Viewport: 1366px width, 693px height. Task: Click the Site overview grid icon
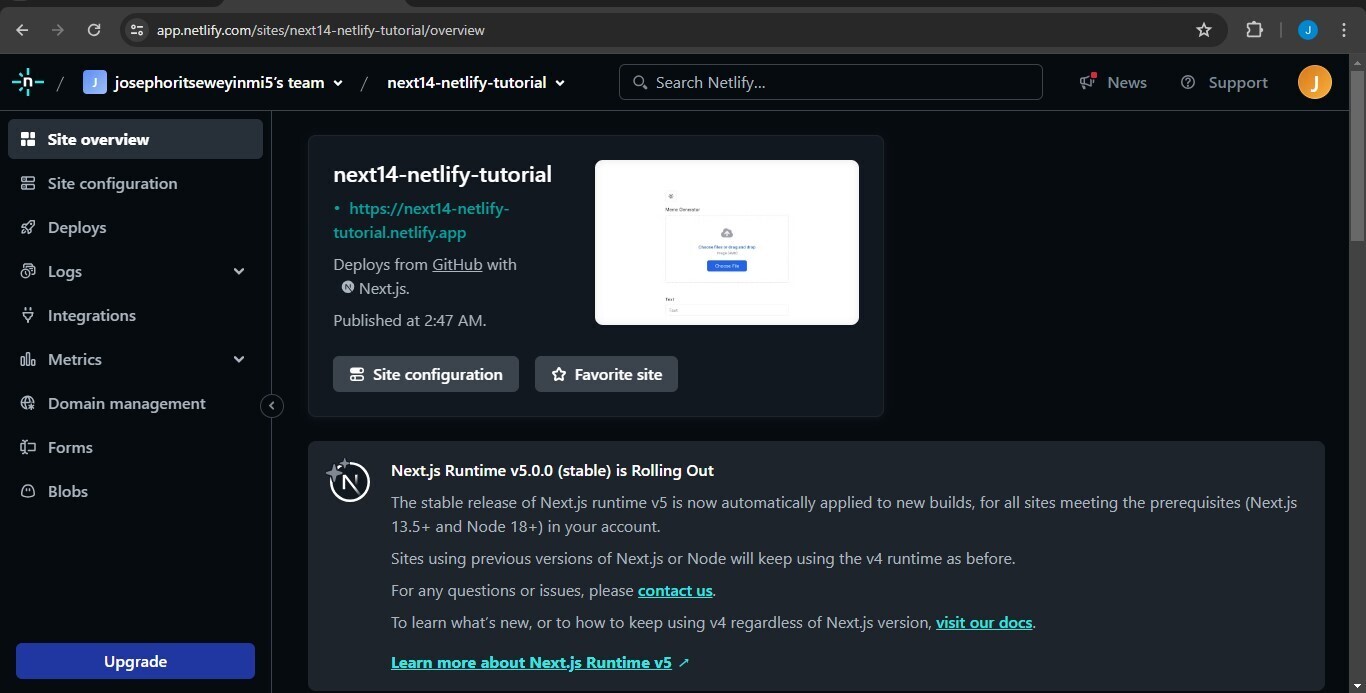pyautogui.click(x=28, y=139)
